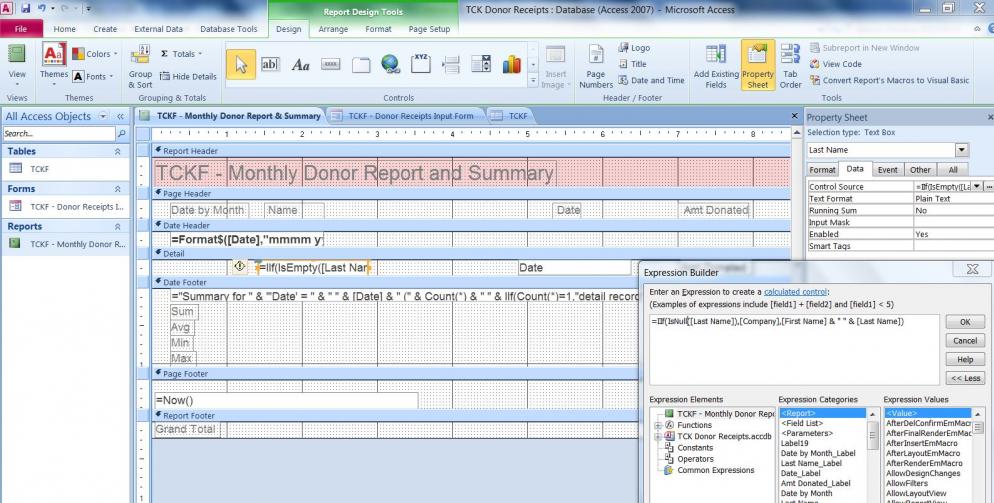Insert a Logo in header

click(634, 48)
